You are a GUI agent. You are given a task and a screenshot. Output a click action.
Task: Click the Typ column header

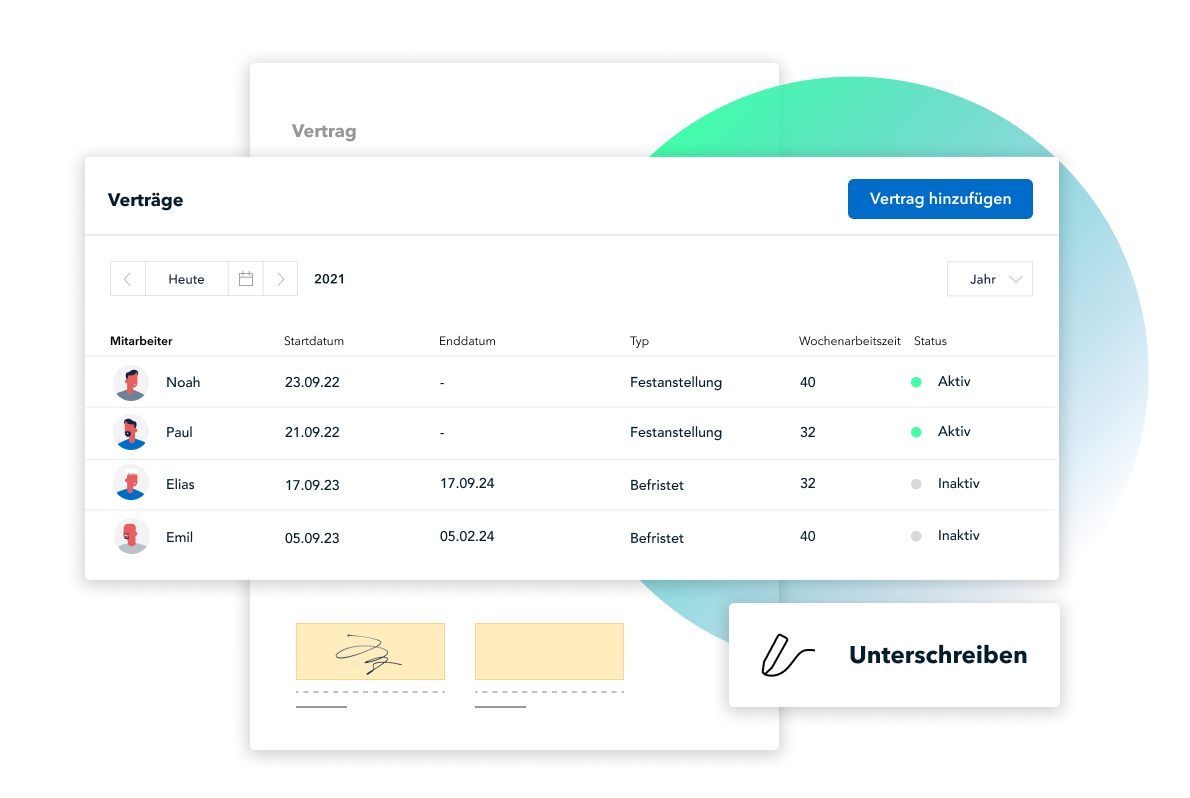639,341
